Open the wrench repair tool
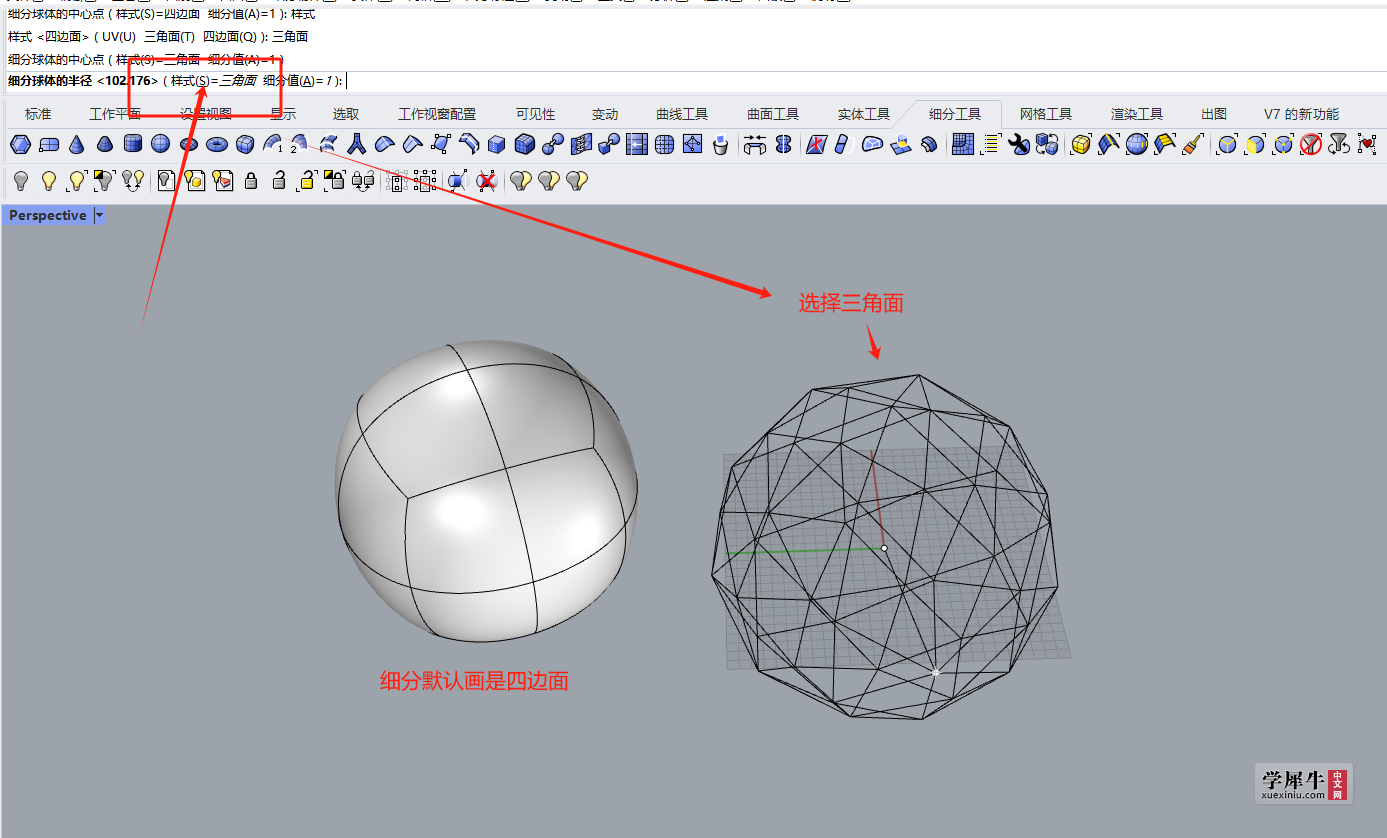 [x=1019, y=146]
